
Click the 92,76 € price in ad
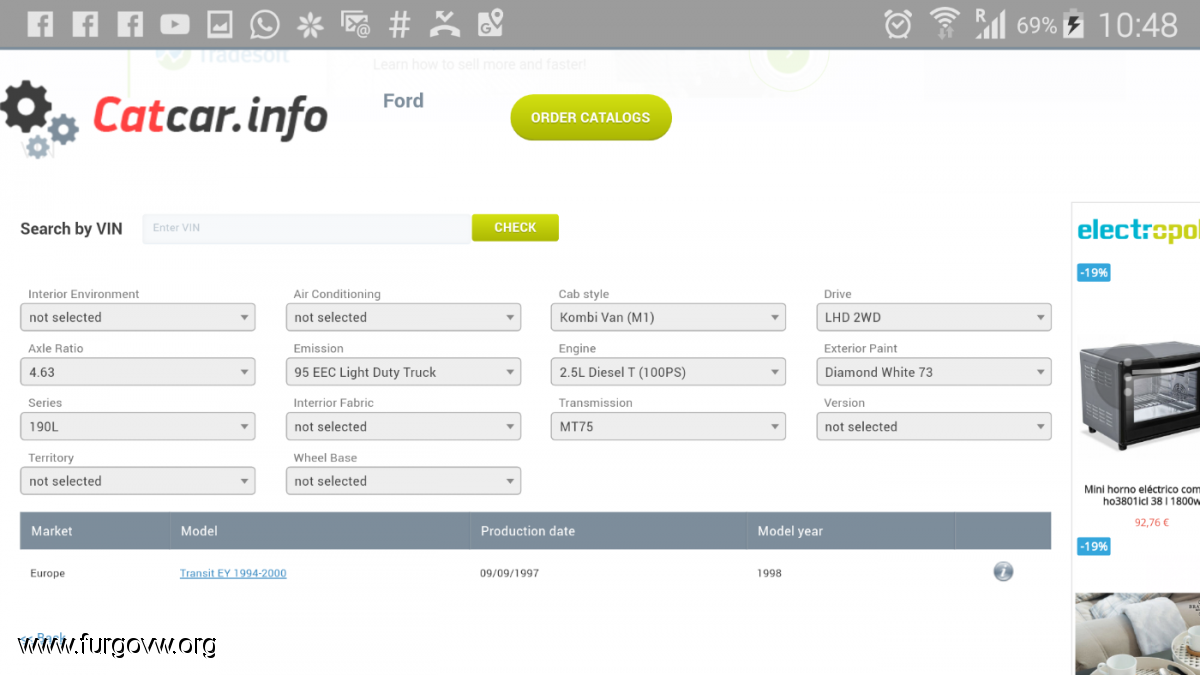coord(1152,522)
